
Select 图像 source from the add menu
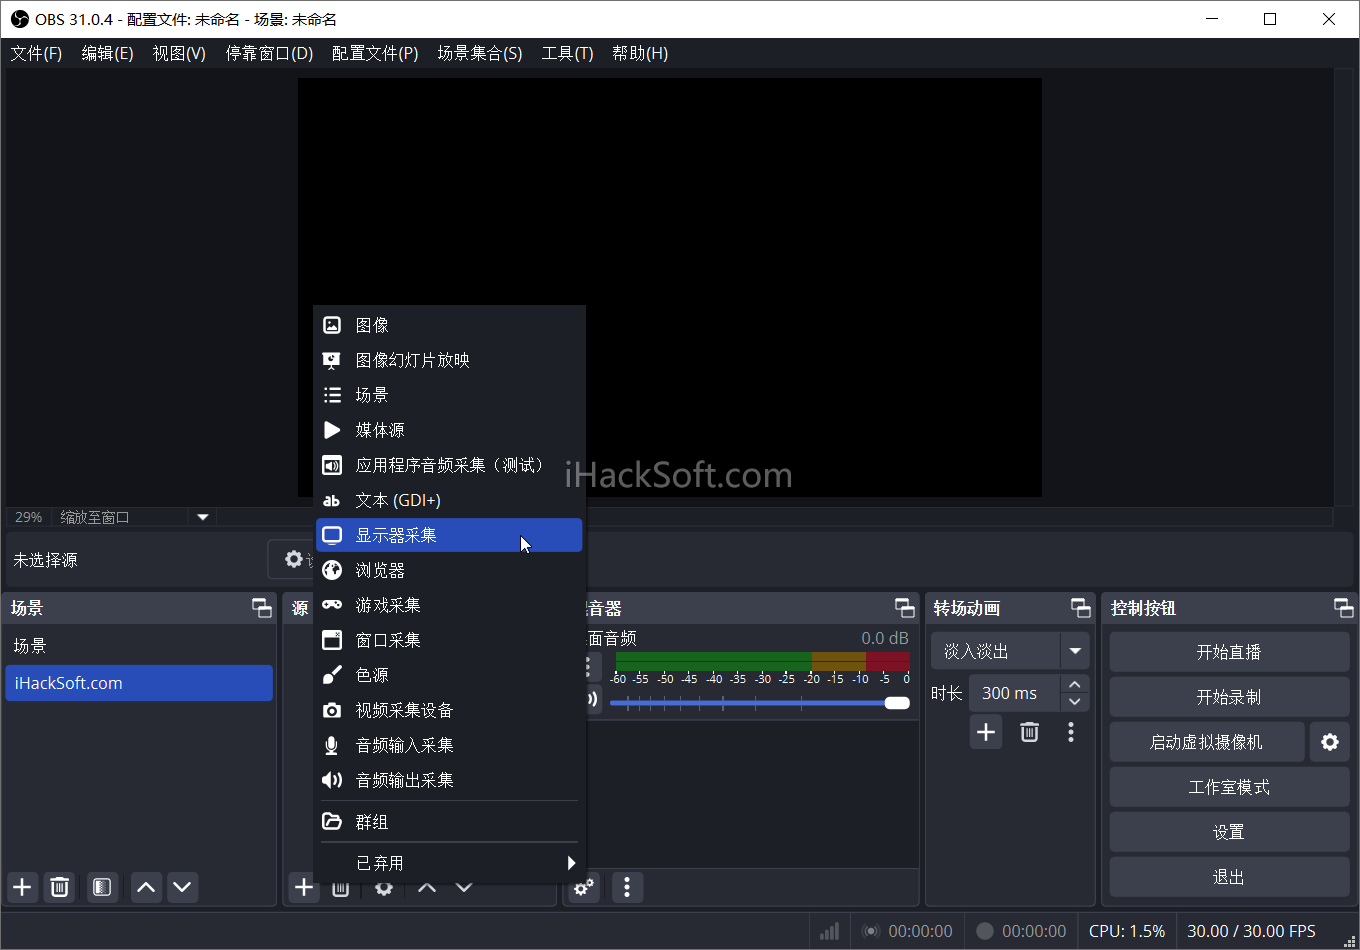click(x=449, y=325)
